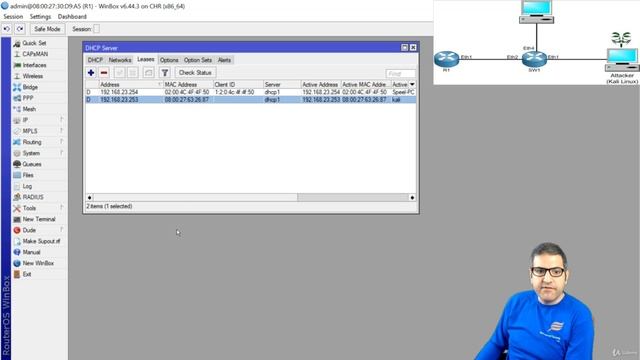Click Exit in the sidebar
Screen dimensions: 640x360
[27, 275]
